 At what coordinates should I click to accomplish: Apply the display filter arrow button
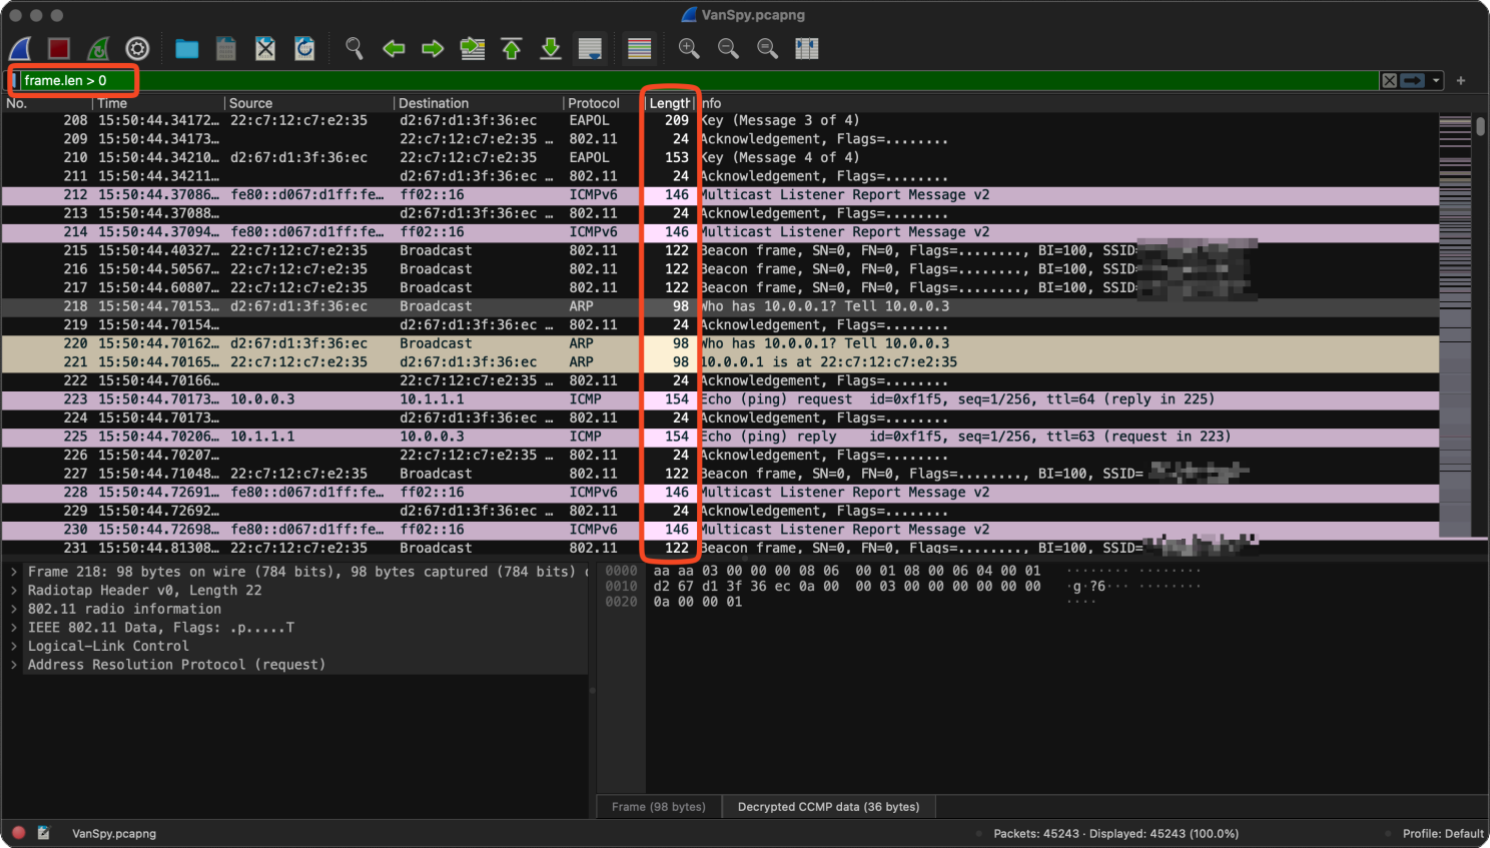pyautogui.click(x=1412, y=80)
